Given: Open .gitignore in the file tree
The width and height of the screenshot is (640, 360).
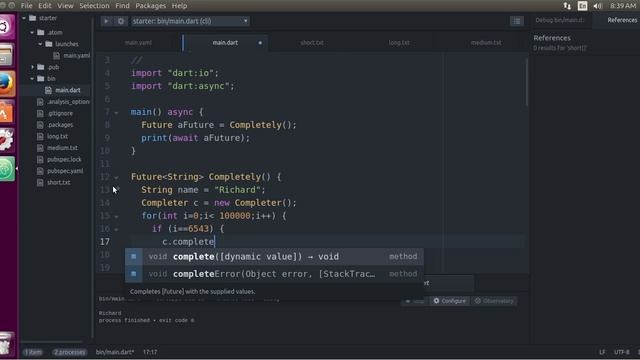Looking at the screenshot, I should [x=60, y=113].
